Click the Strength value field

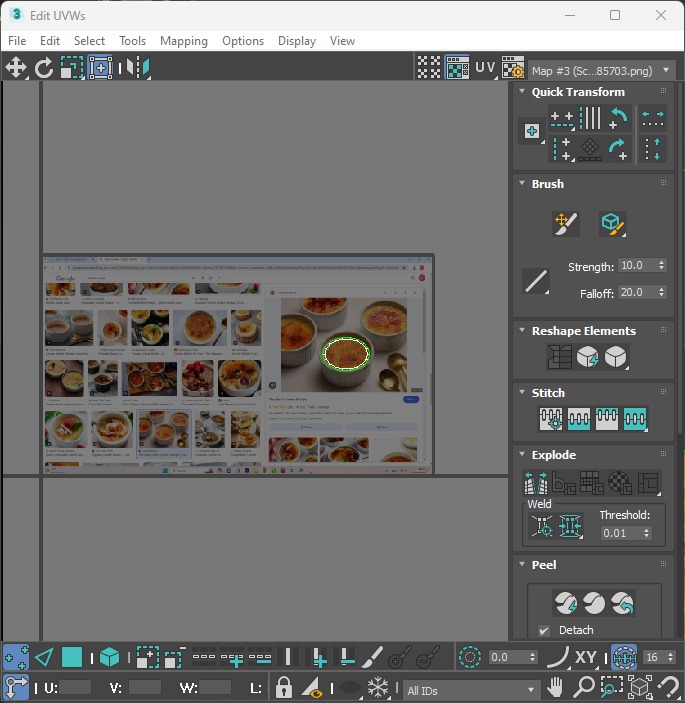point(637,265)
